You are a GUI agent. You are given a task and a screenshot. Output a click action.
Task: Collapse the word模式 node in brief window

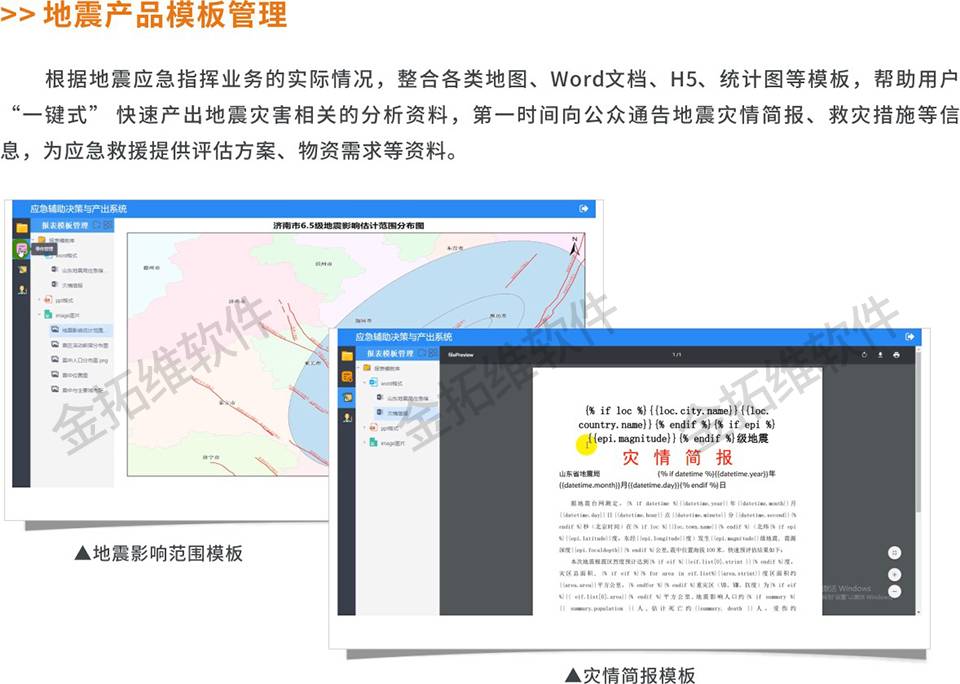pos(365,383)
